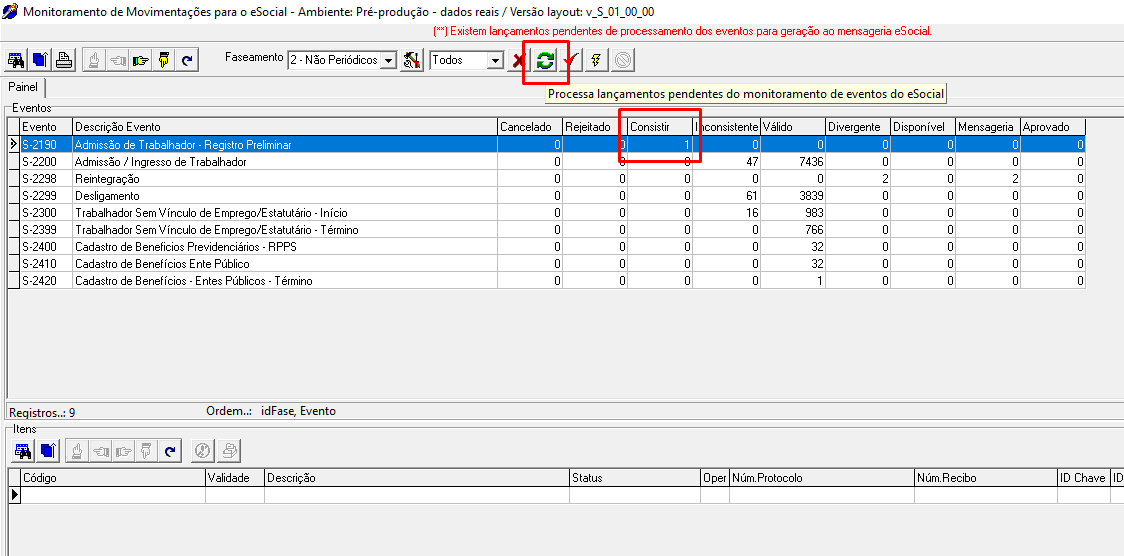Image resolution: width=1124 pixels, height=556 pixels.
Task: Click the blue refresh arrow in top toolbar
Action: click(186, 60)
